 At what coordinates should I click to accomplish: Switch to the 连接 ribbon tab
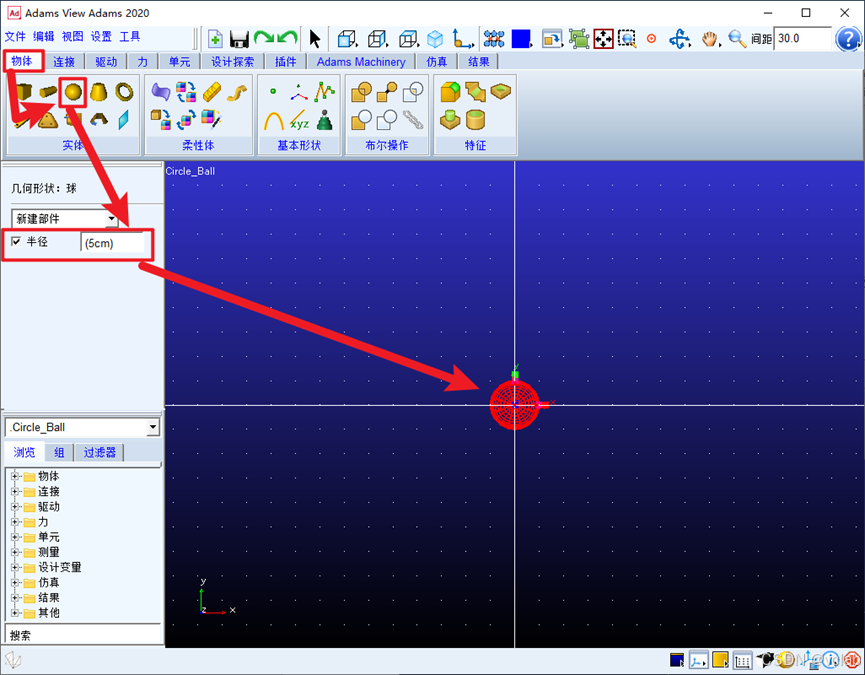tap(64, 62)
